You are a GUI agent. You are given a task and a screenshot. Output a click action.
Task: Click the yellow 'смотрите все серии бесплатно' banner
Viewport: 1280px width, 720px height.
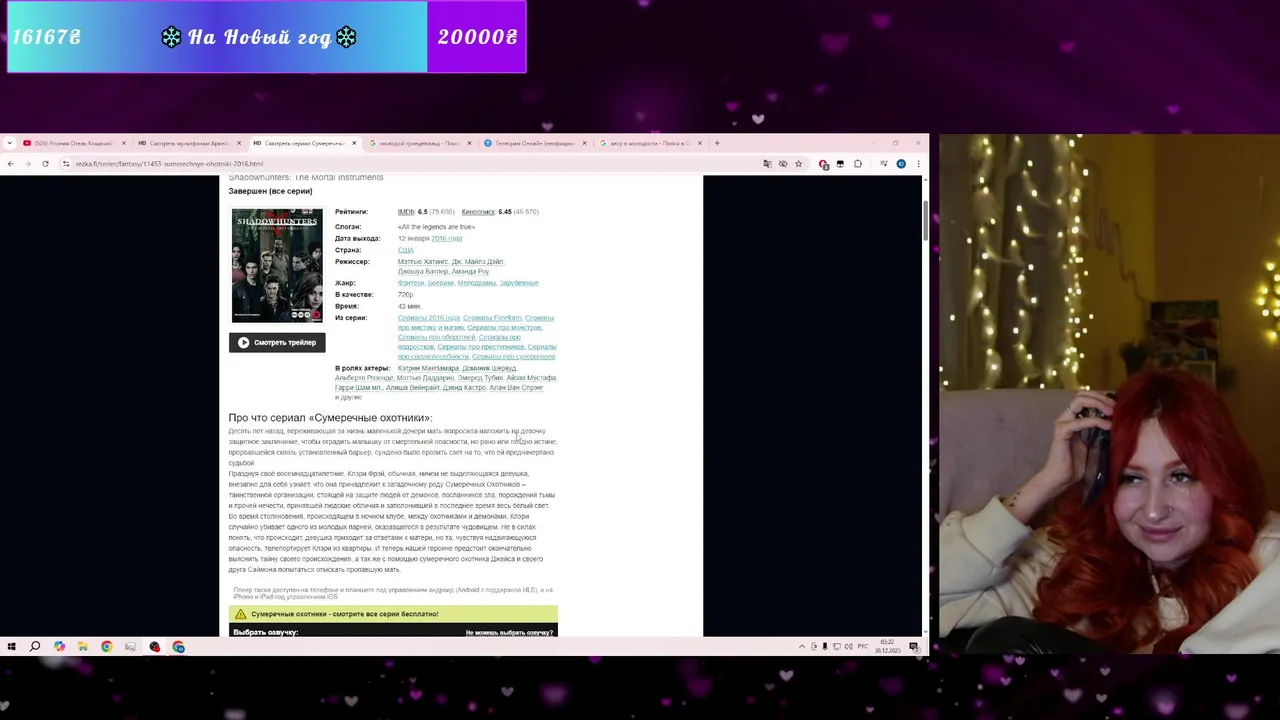point(393,614)
